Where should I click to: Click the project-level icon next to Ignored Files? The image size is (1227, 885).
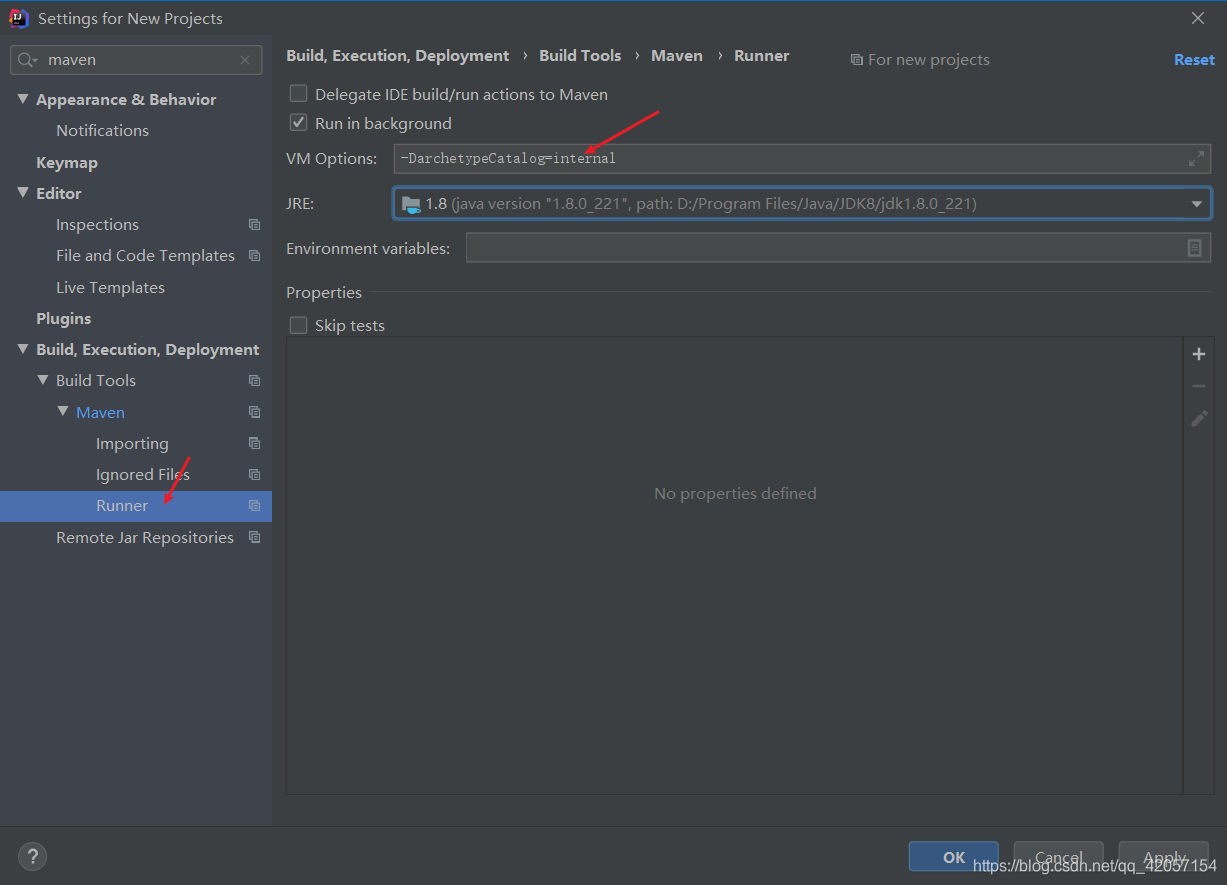pyautogui.click(x=254, y=474)
